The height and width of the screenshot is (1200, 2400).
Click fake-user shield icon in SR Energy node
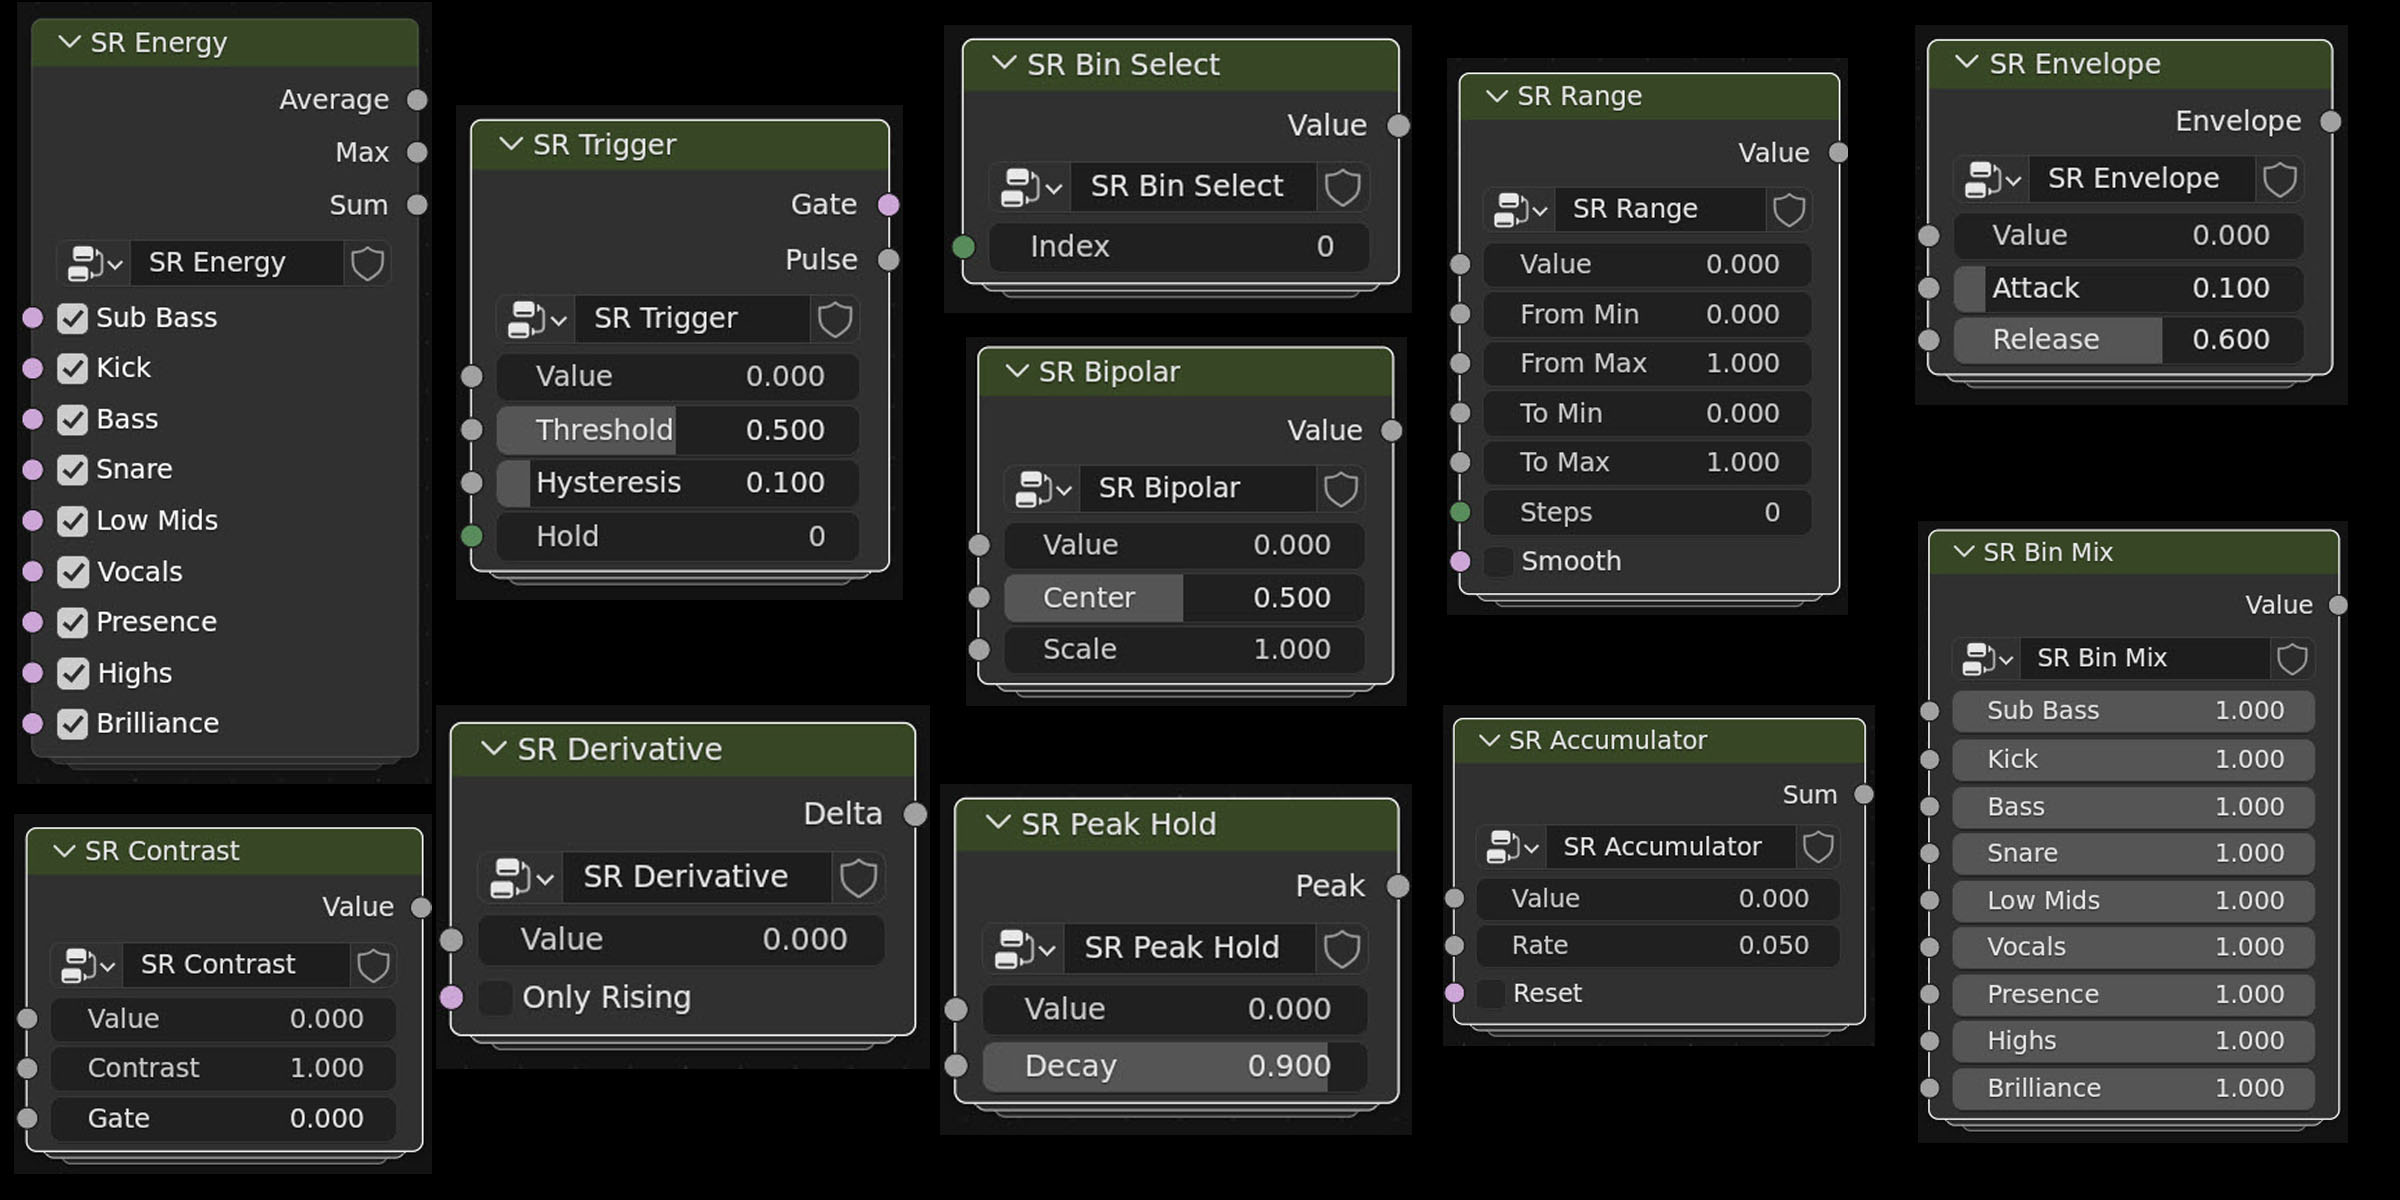[x=367, y=264]
